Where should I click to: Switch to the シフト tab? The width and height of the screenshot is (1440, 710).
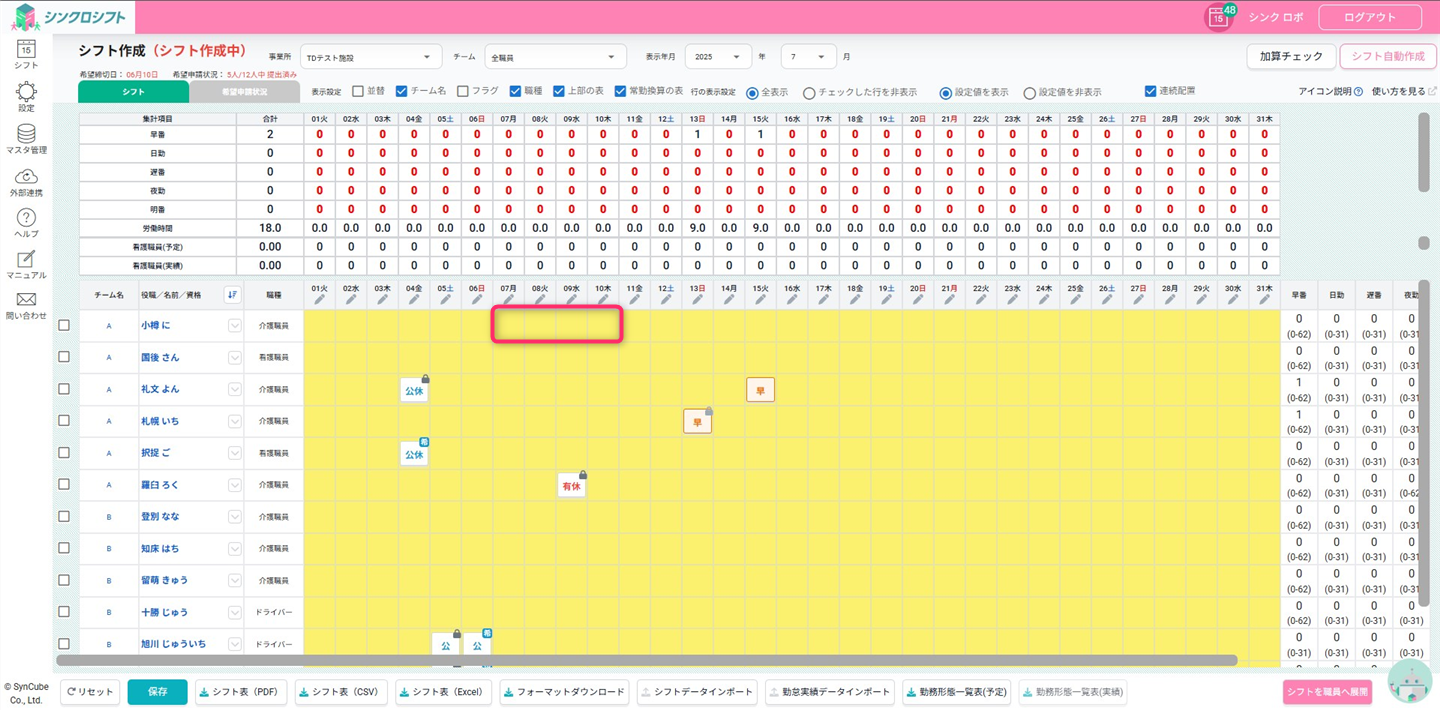134,92
